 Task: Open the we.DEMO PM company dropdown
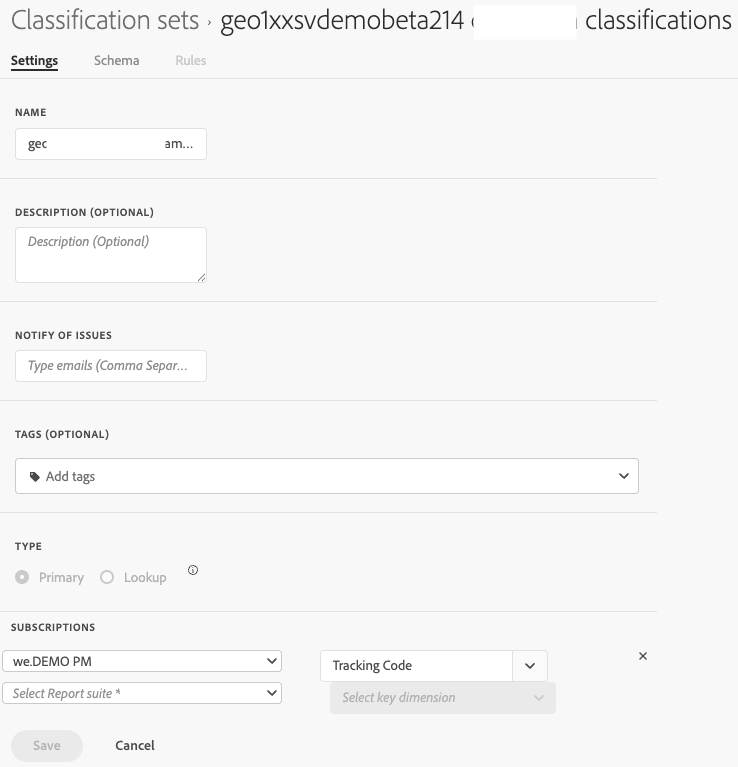tap(142, 661)
